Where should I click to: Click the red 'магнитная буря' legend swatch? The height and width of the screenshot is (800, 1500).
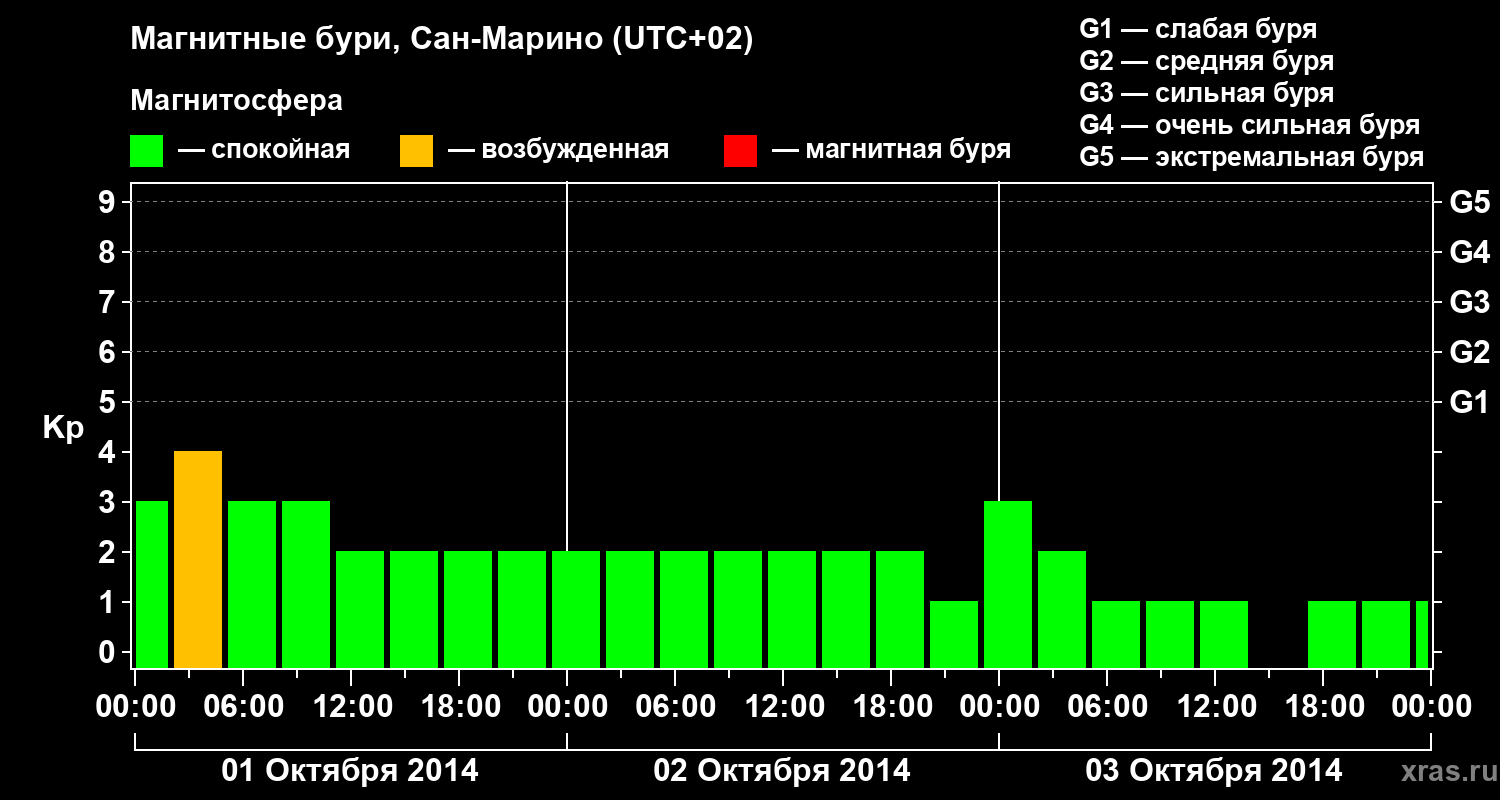coord(740,150)
